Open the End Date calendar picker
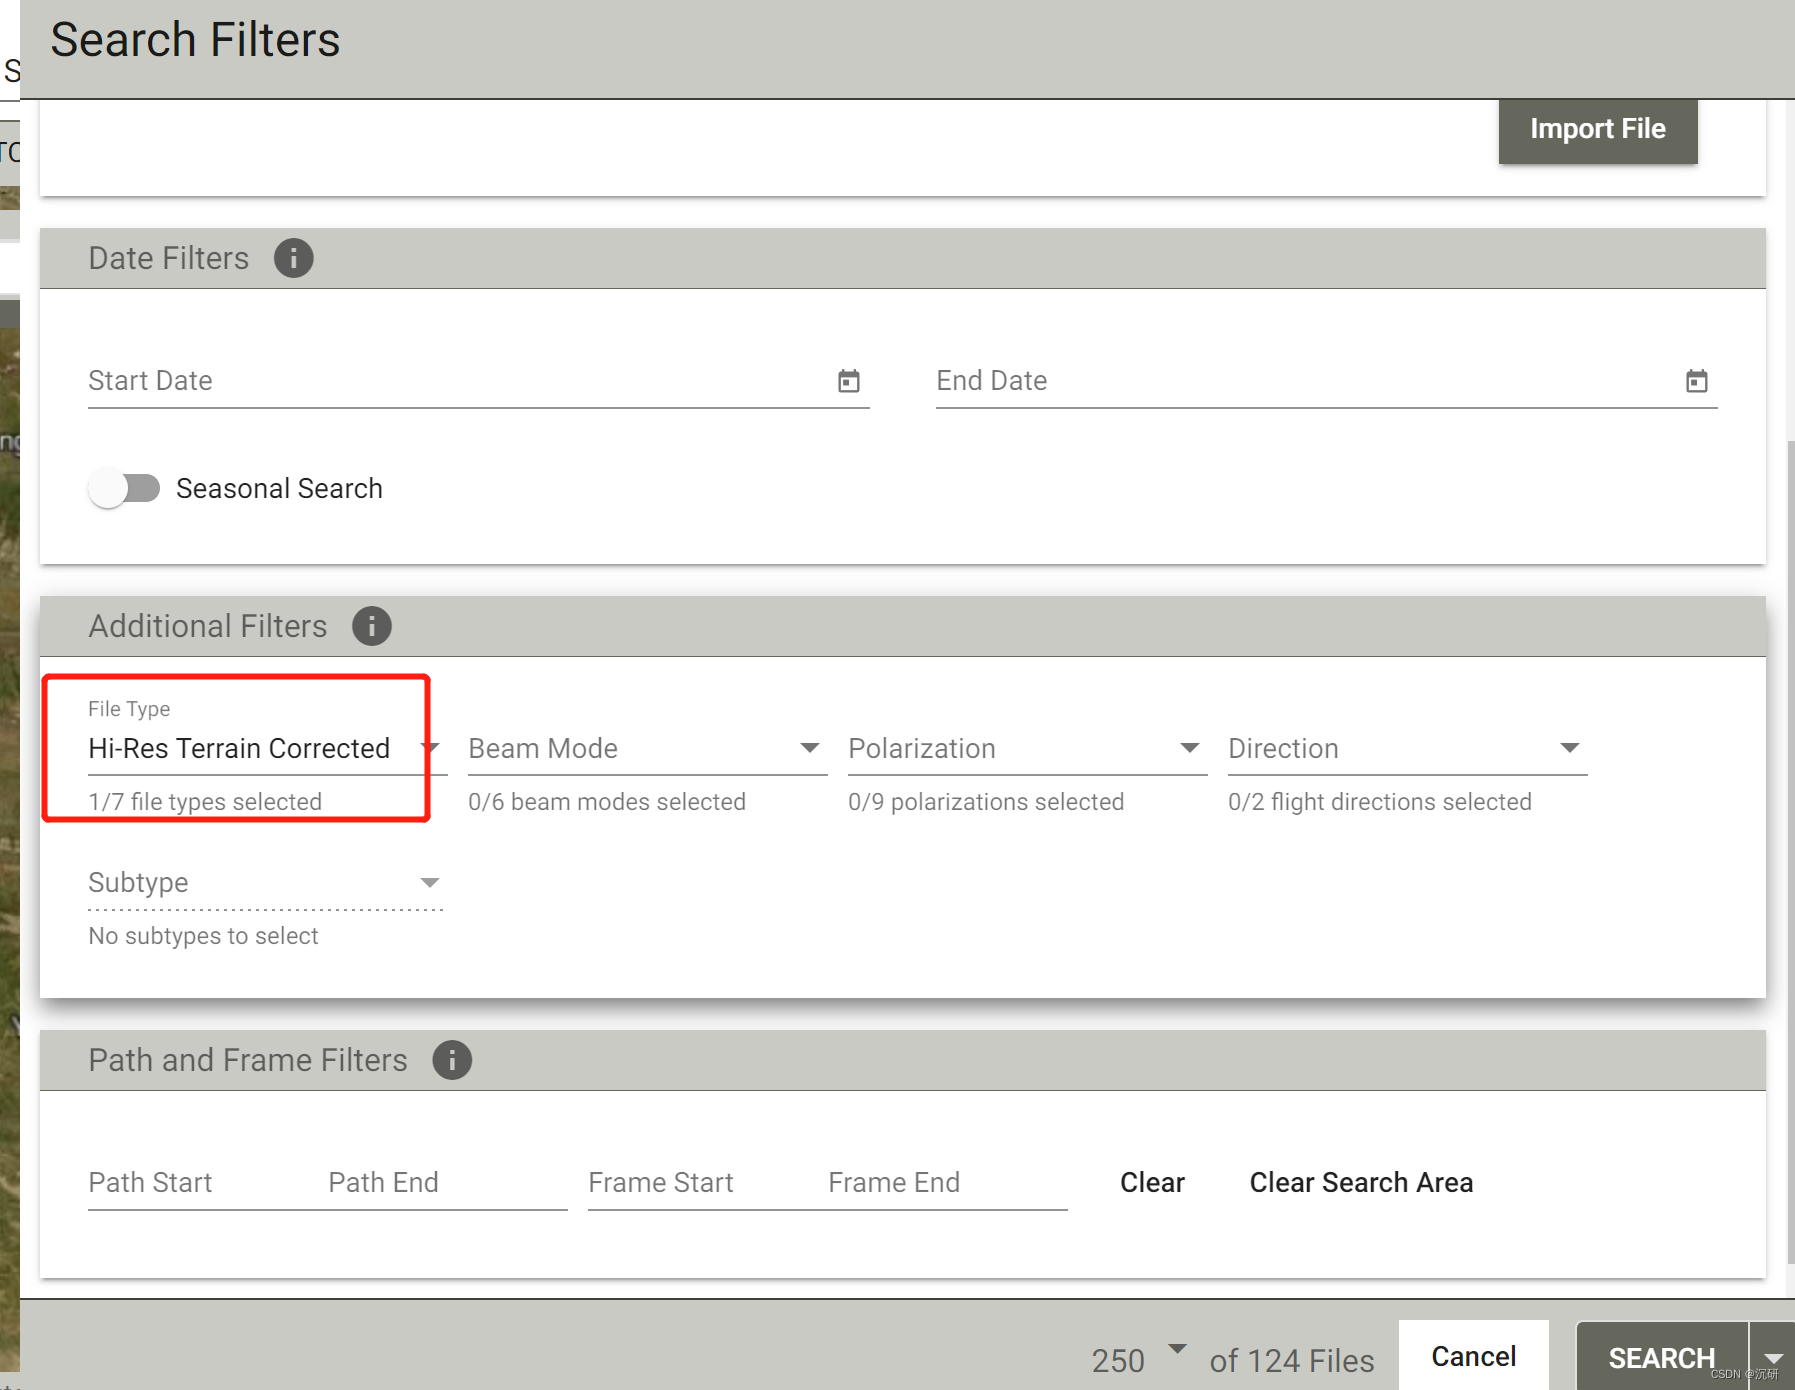1795x1390 pixels. click(x=1696, y=381)
